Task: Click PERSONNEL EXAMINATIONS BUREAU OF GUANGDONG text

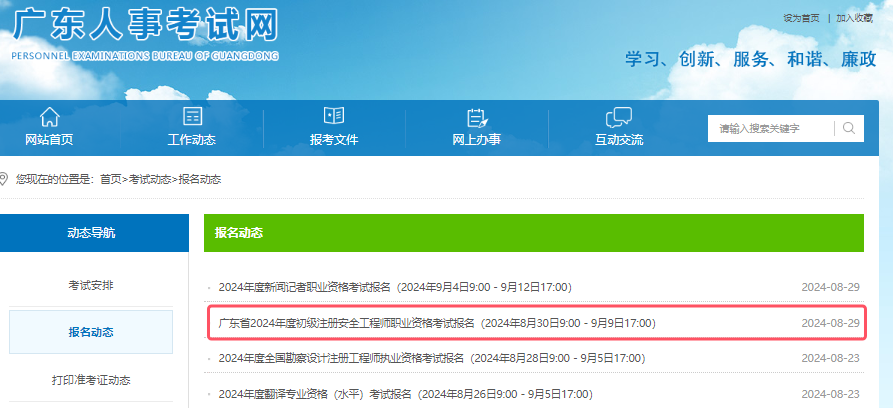Action: (145, 56)
